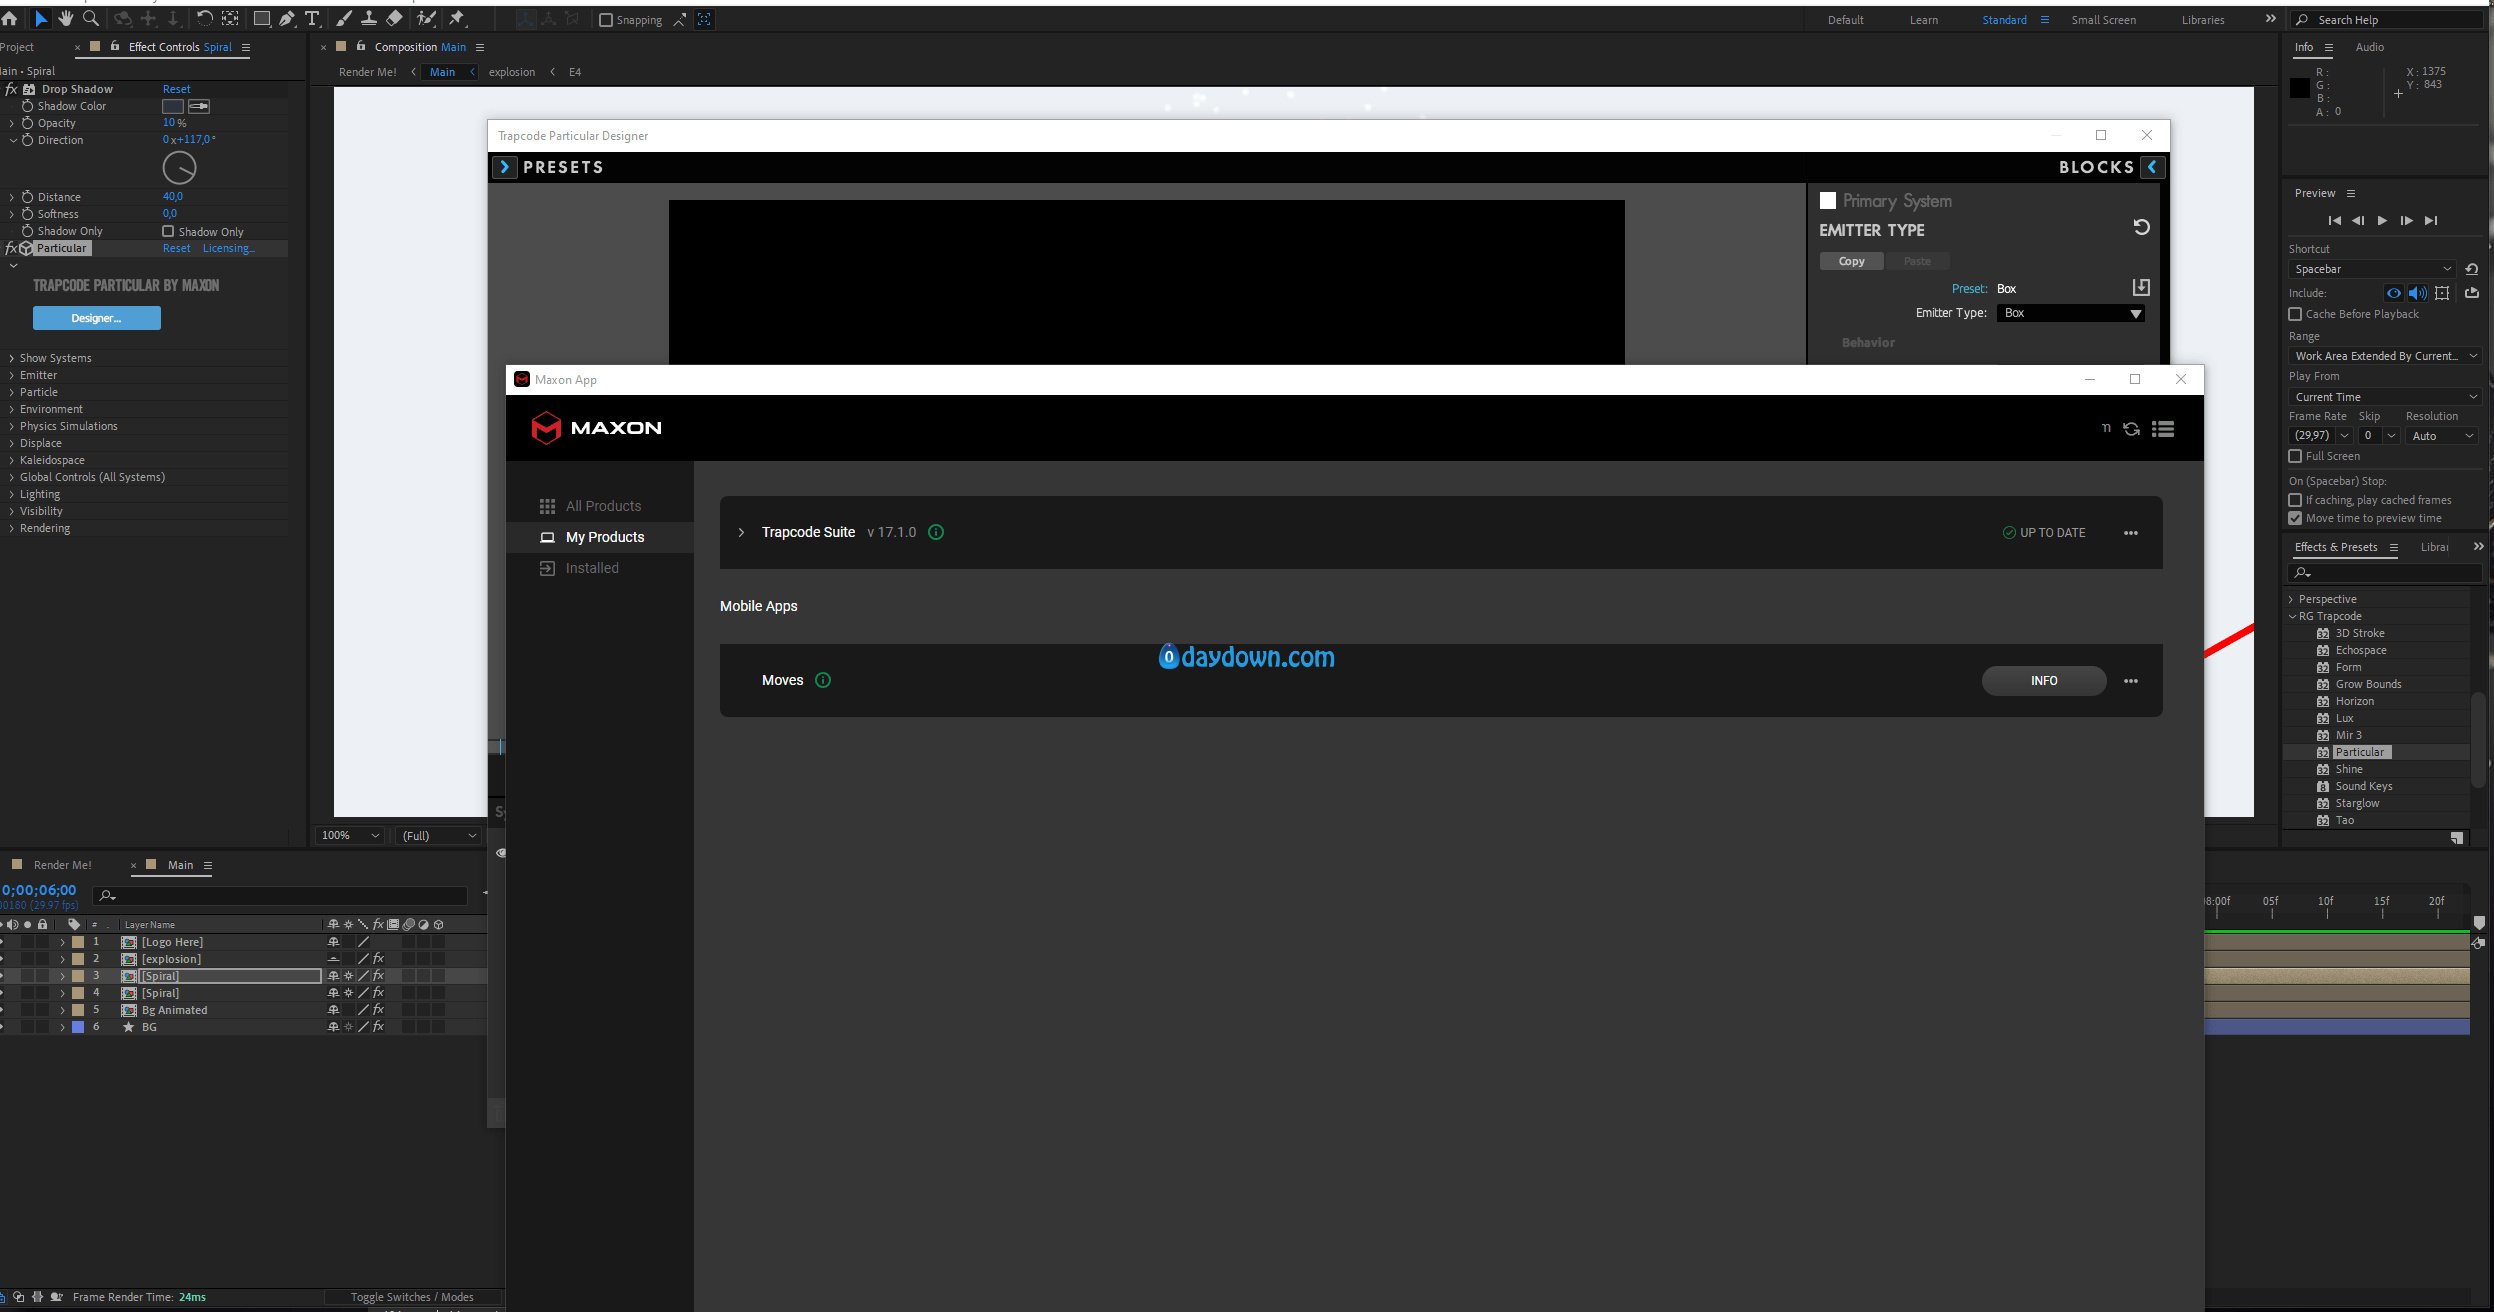Select the Clone Stamp tool
The width and height of the screenshot is (2494, 1312).
click(369, 18)
